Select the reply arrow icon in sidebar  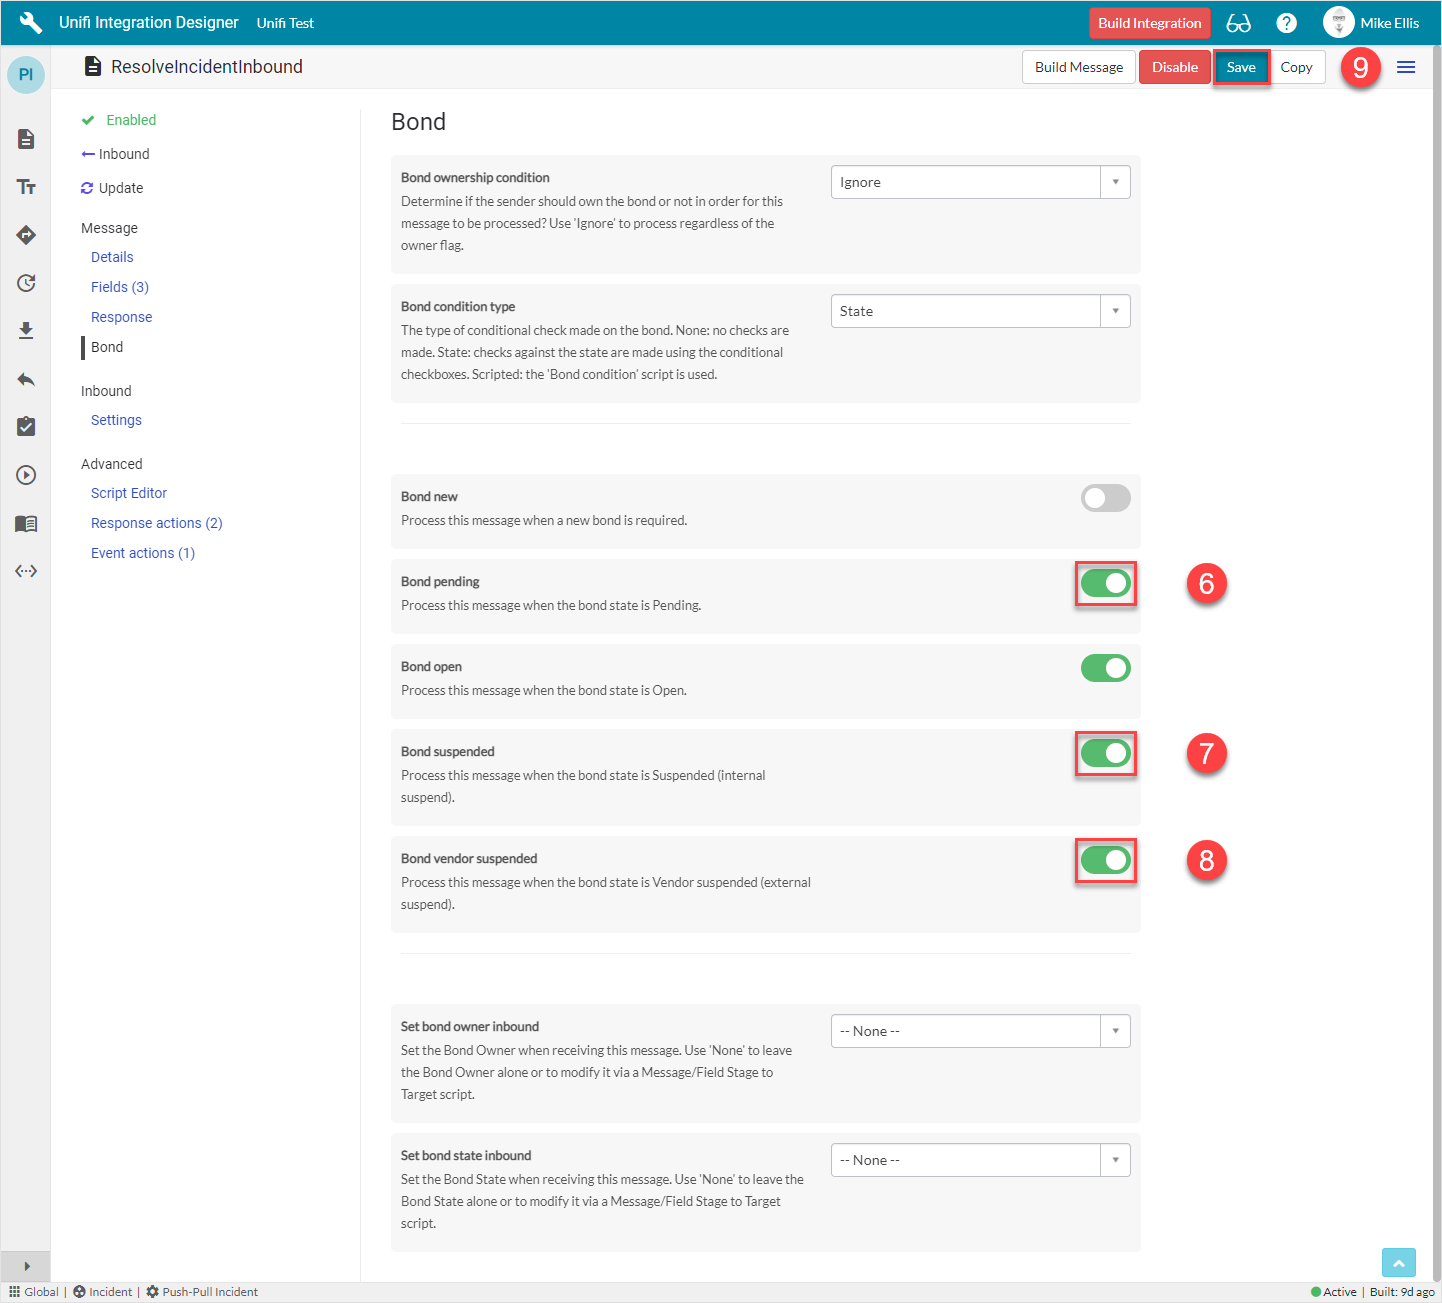pyautogui.click(x=26, y=379)
